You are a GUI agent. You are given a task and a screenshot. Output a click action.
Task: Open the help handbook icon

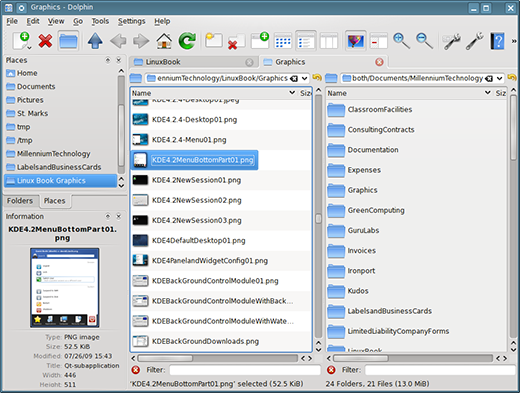(497, 41)
